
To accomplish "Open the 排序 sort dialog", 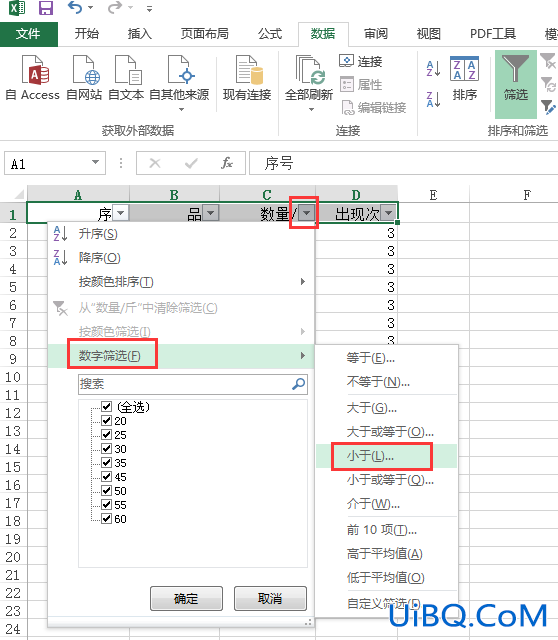I will coord(465,78).
